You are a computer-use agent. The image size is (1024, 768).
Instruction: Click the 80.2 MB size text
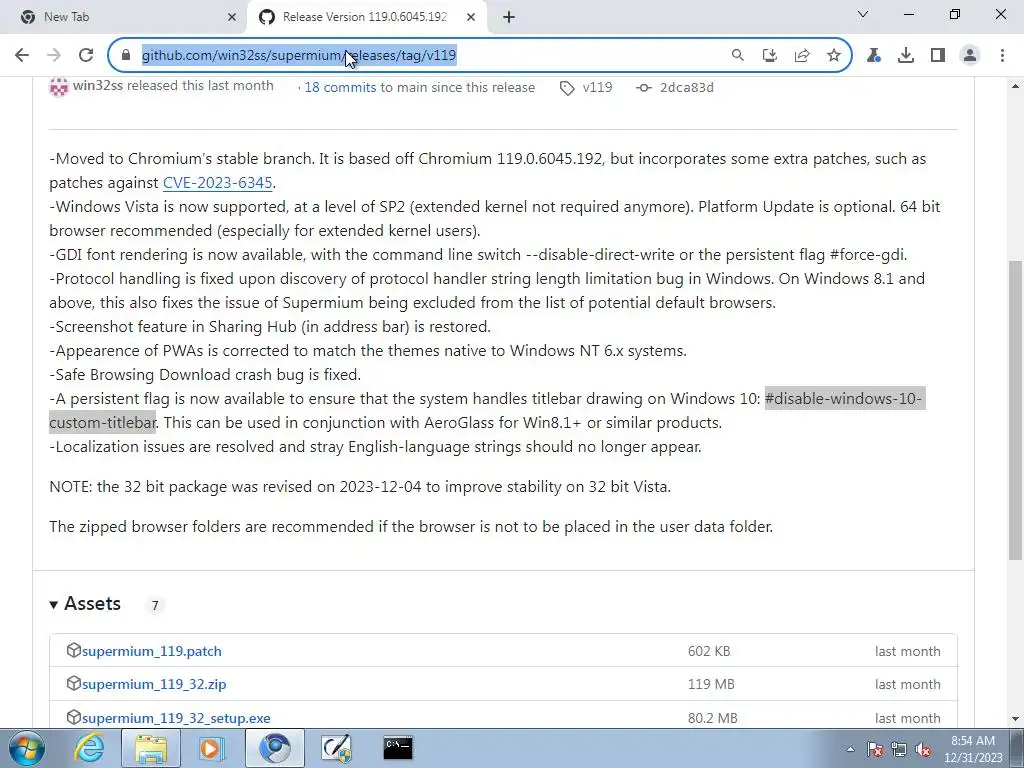click(712, 718)
